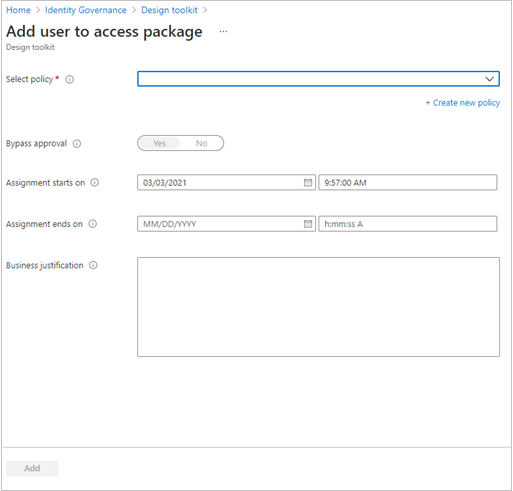Click the Business justification text area

click(x=318, y=307)
